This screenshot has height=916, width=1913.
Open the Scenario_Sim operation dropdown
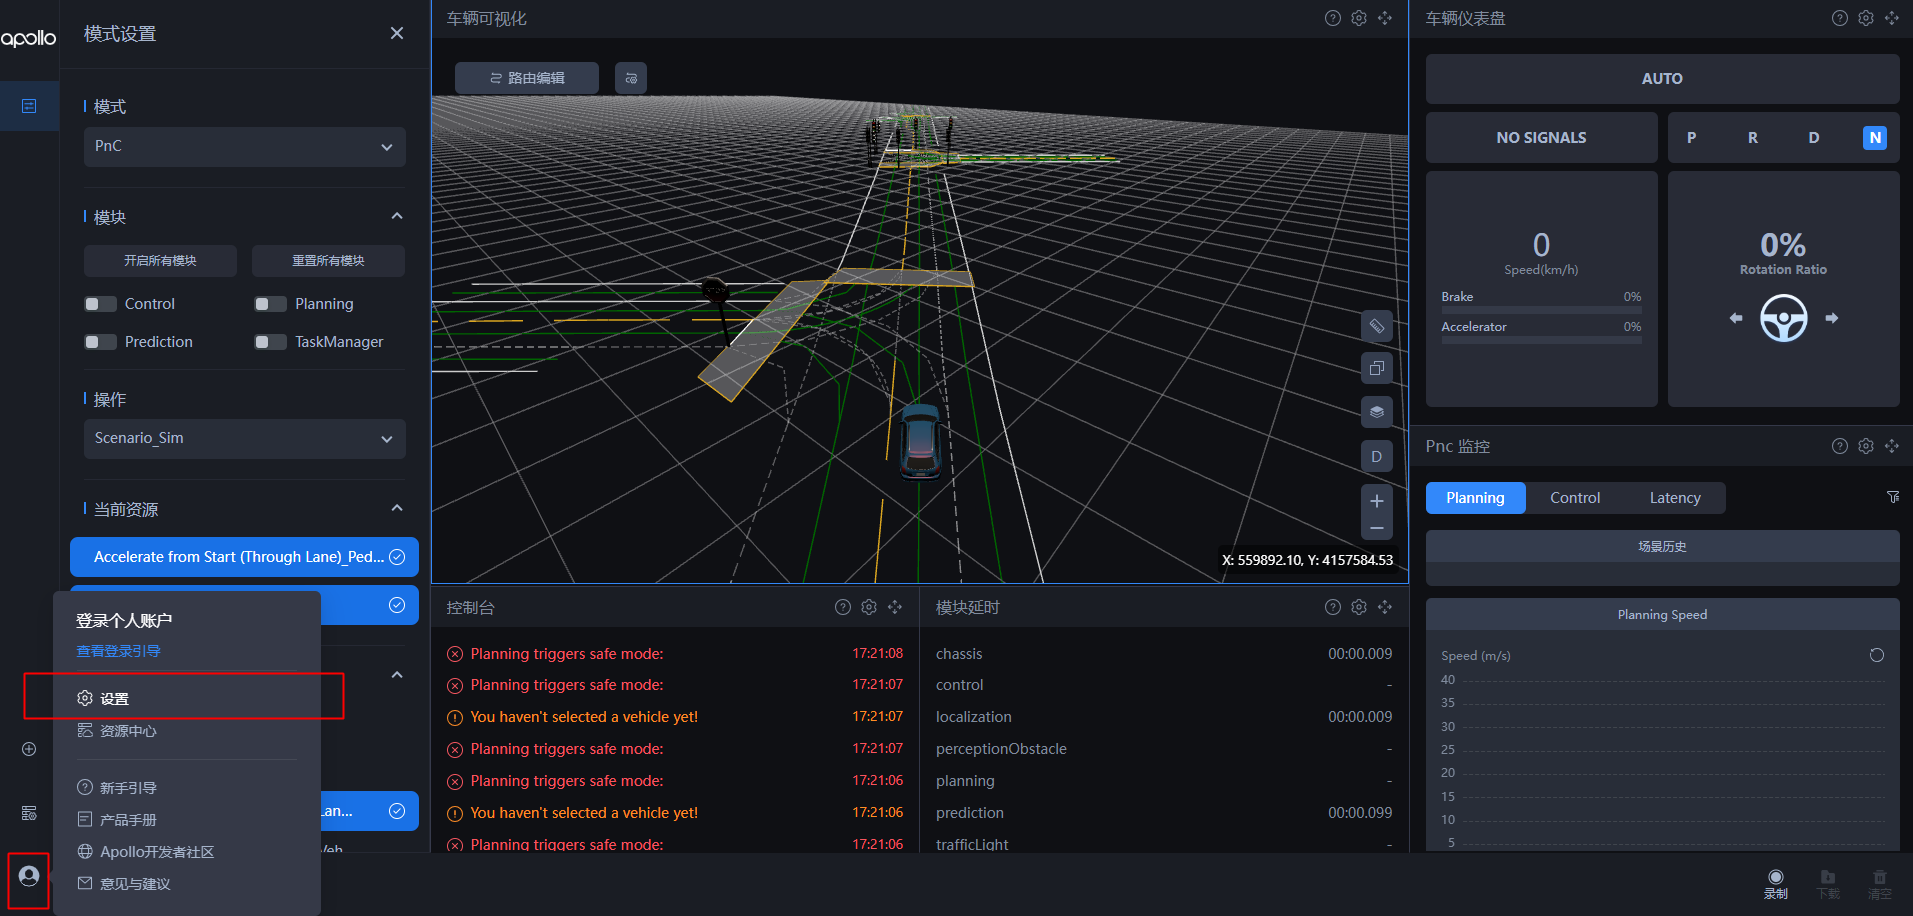[x=243, y=438]
